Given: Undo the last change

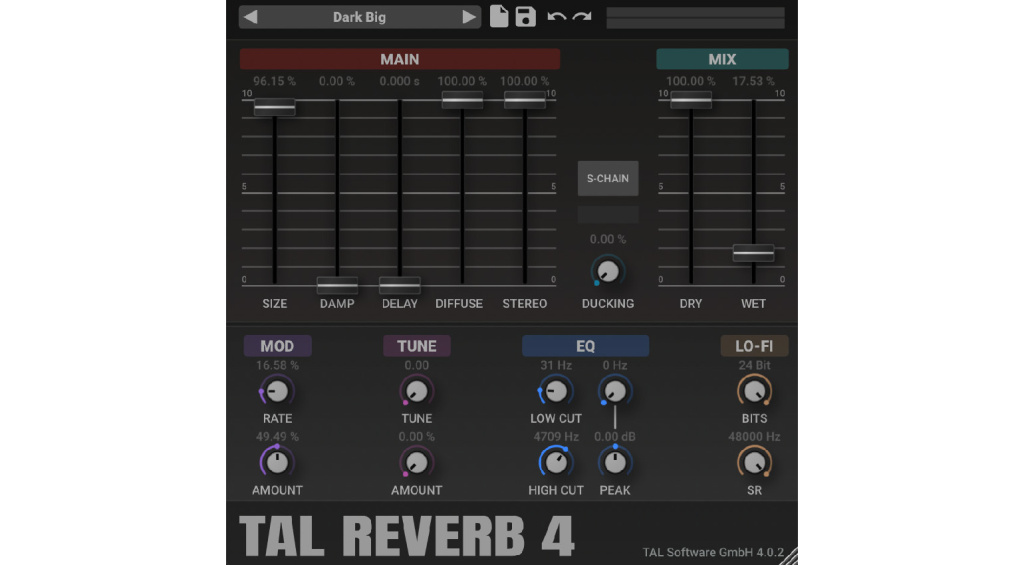Looking at the screenshot, I should [x=556, y=17].
